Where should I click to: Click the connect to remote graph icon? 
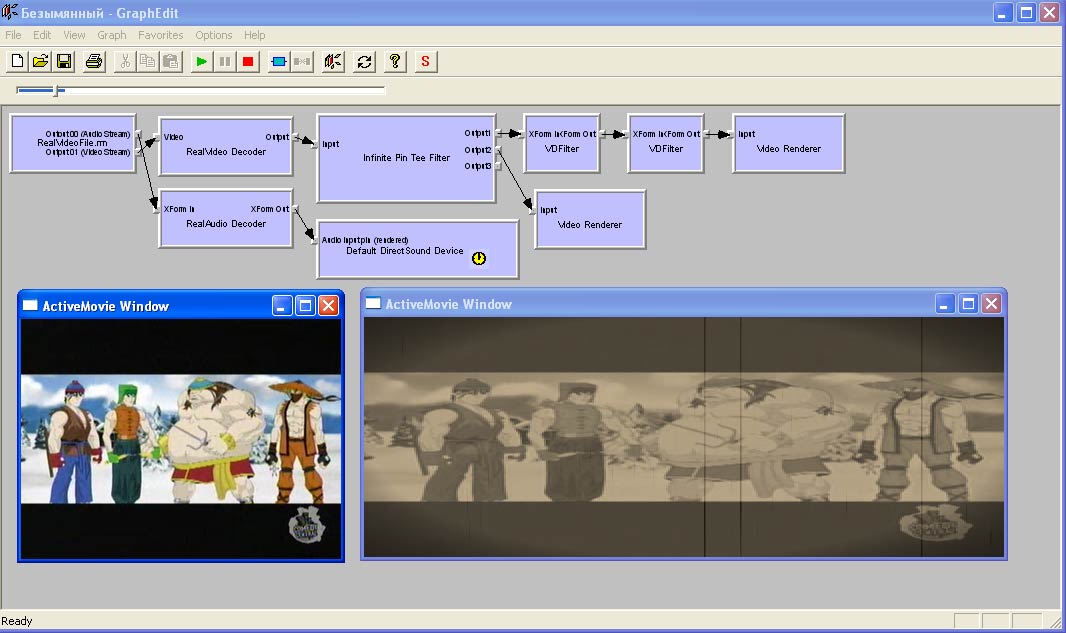pos(333,62)
